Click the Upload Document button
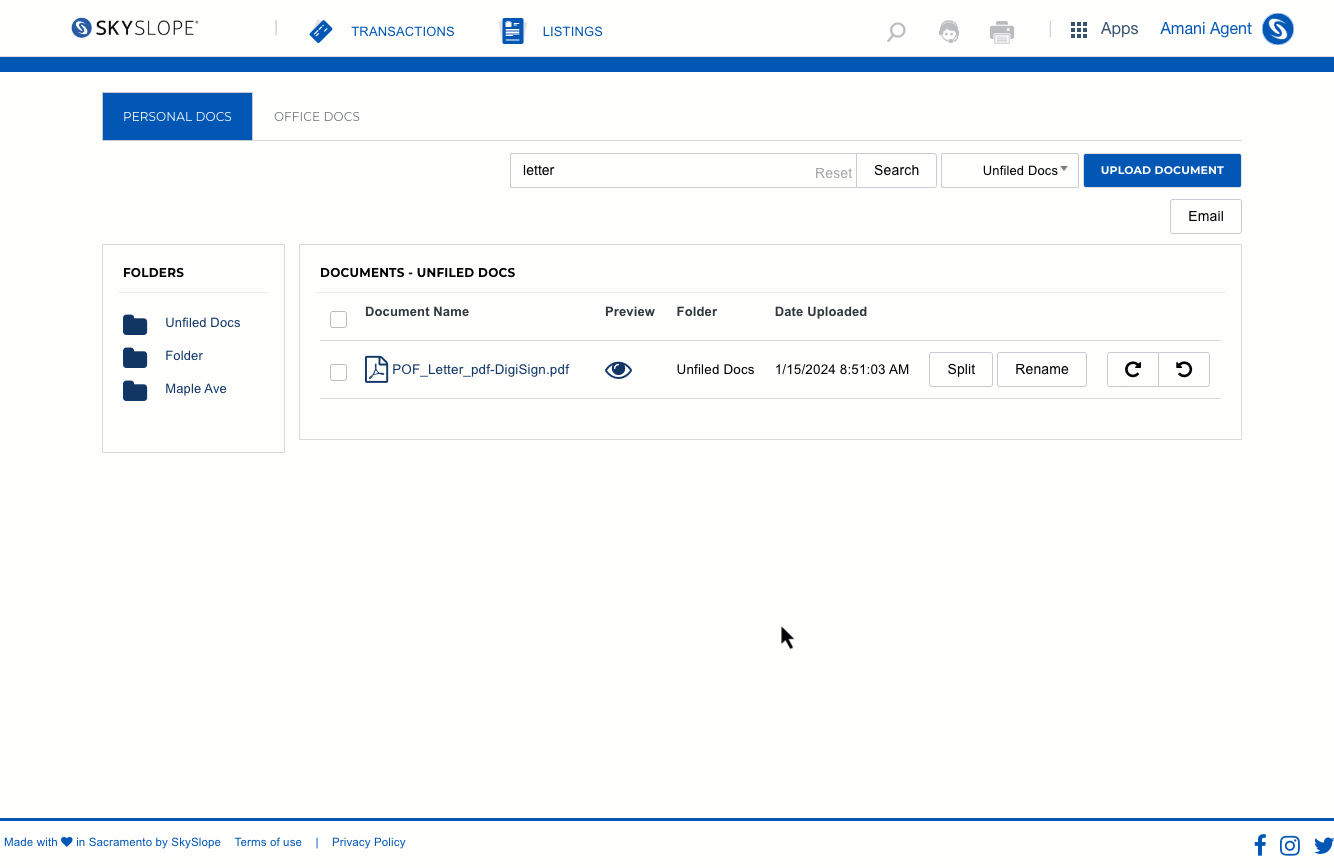Viewport: 1334px width, 868px height. coord(1162,170)
